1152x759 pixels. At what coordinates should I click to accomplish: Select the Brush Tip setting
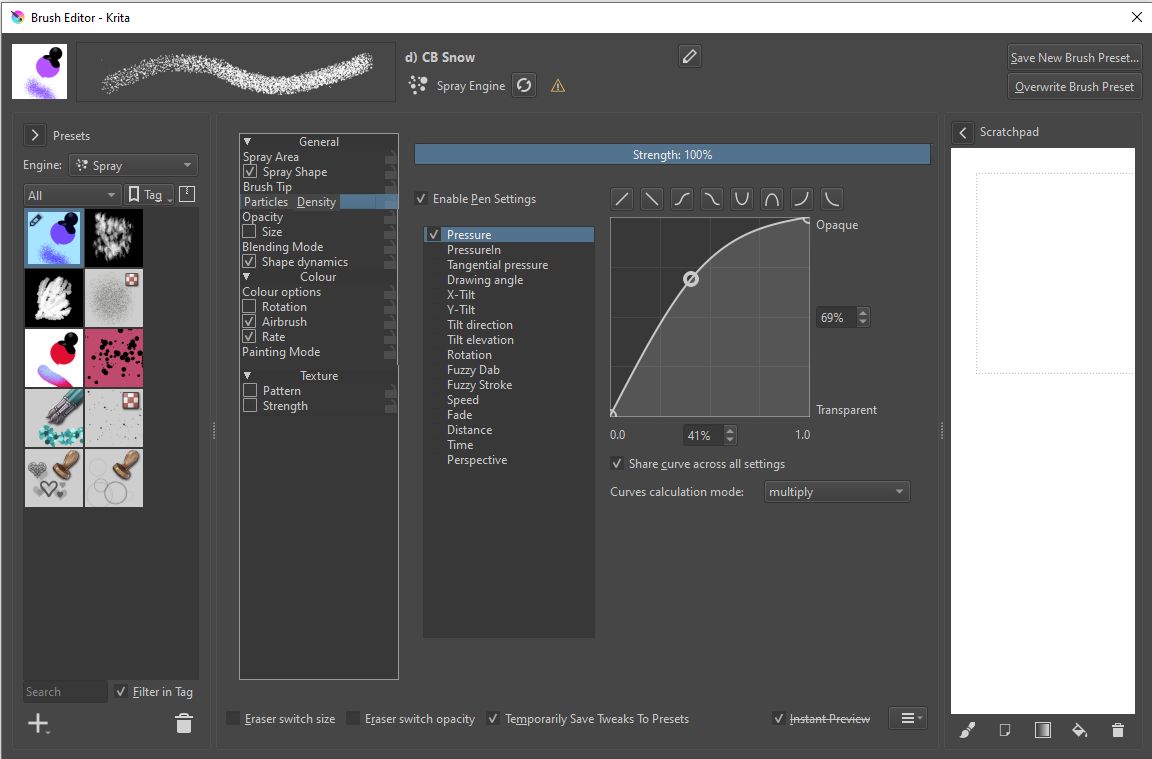[x=267, y=187]
